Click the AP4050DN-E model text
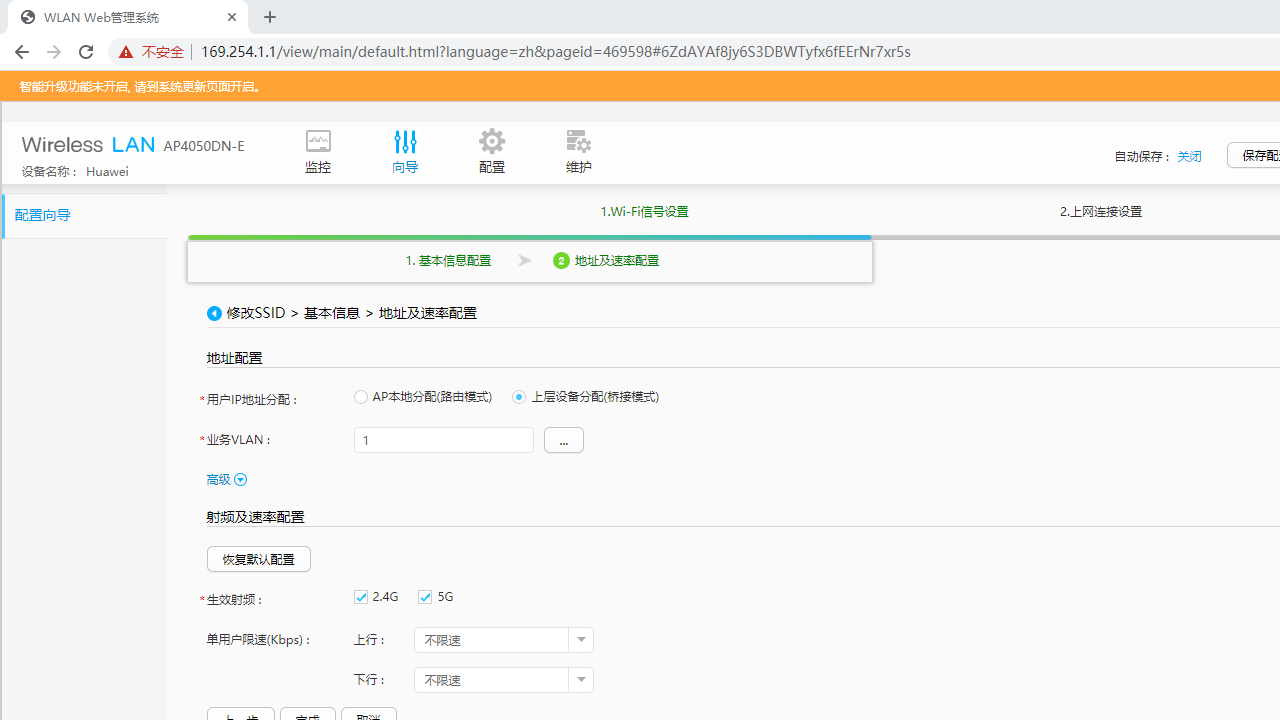 point(204,146)
